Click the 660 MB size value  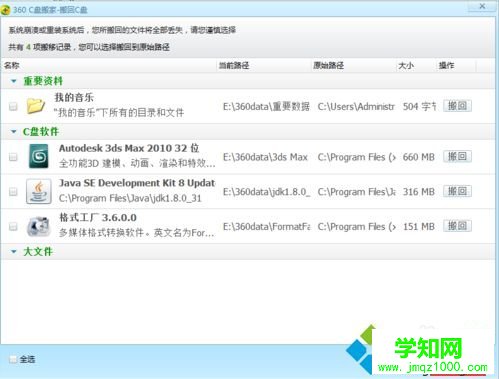[419, 157]
